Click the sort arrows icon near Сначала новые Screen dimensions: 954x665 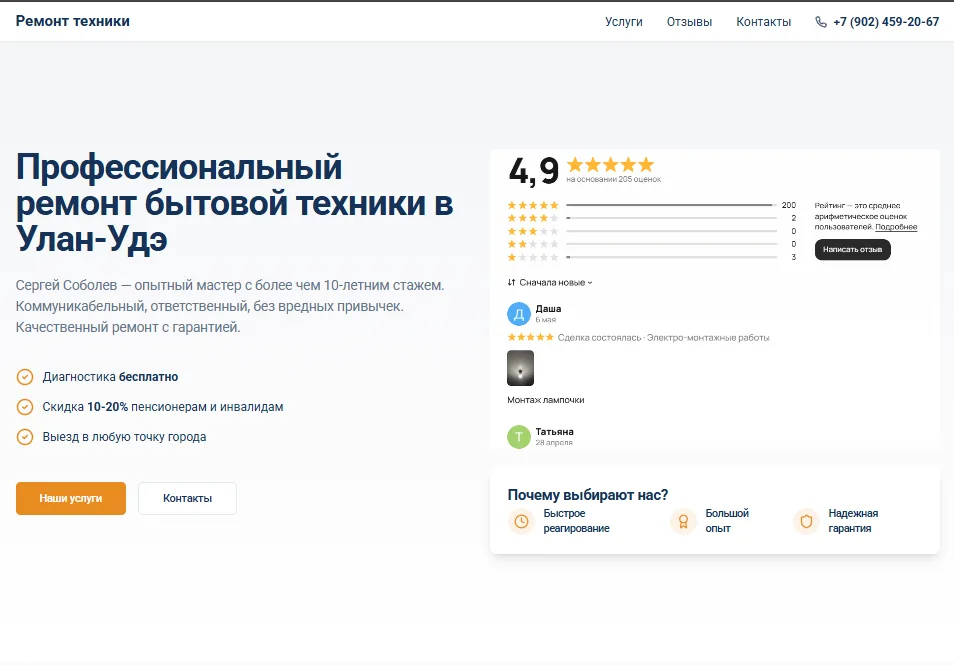coord(511,282)
